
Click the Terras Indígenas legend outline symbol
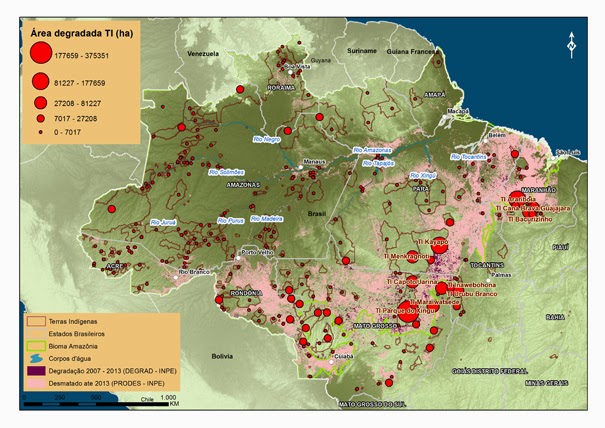pyautogui.click(x=35, y=321)
